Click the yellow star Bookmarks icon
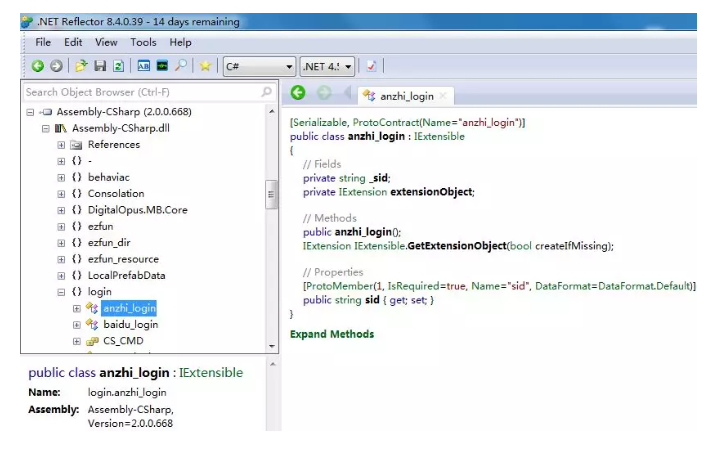 click(205, 66)
